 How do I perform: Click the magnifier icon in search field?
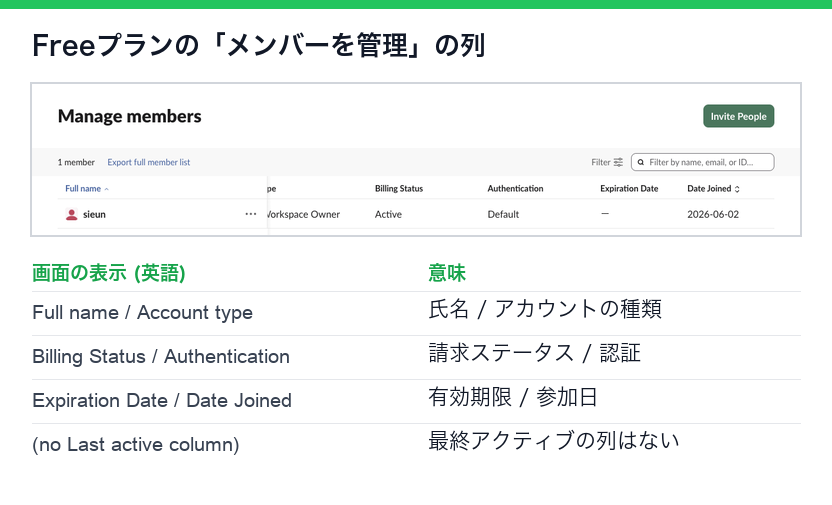(640, 162)
